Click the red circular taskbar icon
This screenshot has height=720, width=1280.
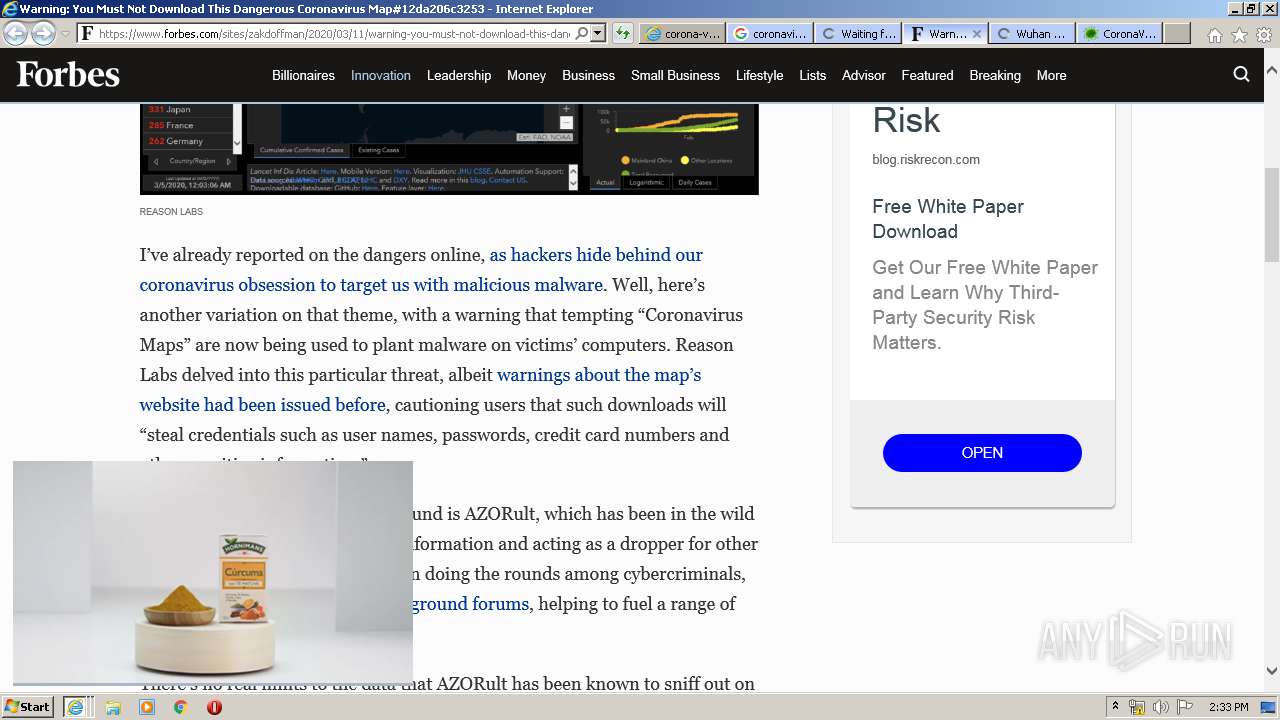point(214,707)
